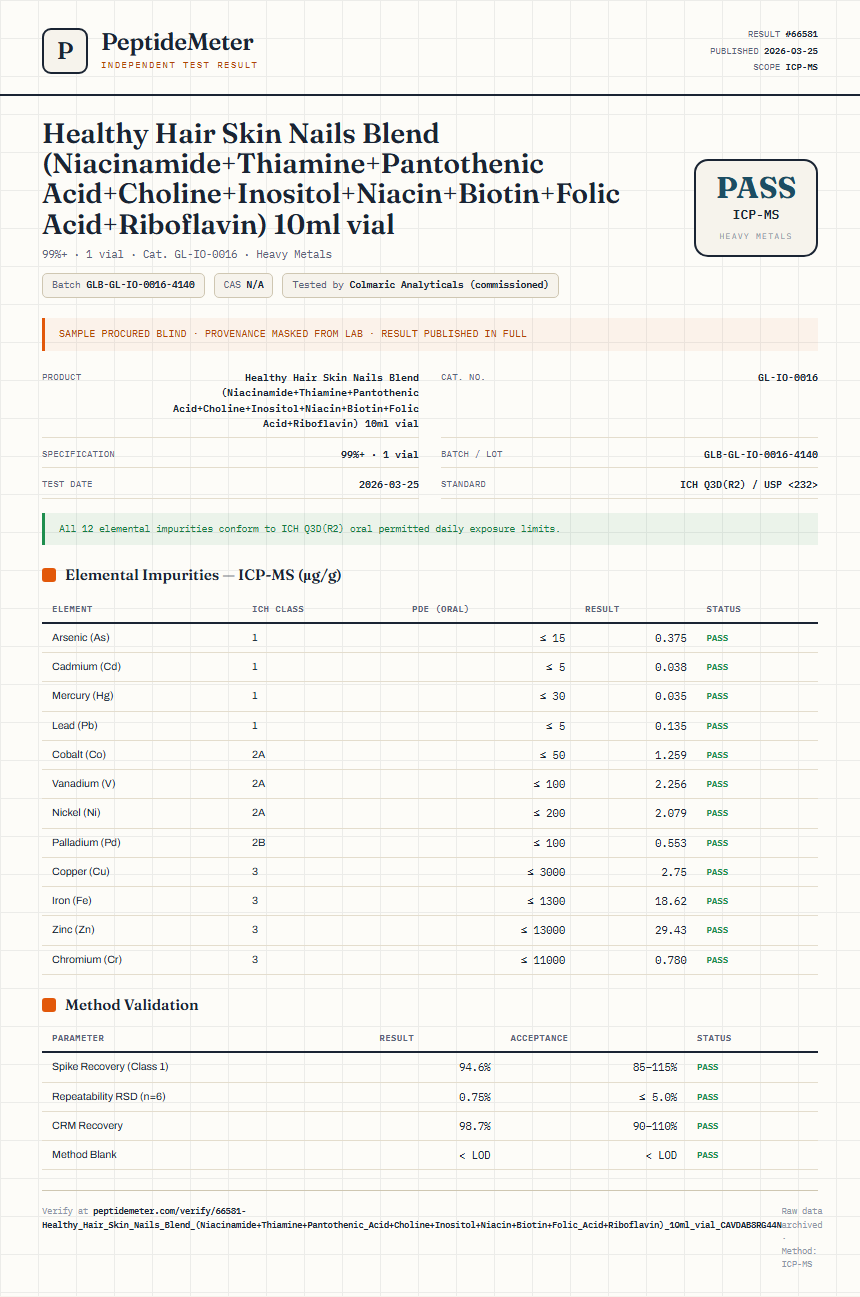Click the Chromium result value 0.780
Screen dimensions: 860x1297
coord(671,960)
